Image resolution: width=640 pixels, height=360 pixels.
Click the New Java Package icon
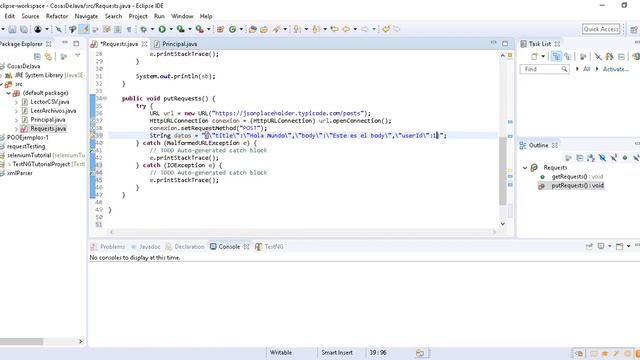[x=220, y=29]
